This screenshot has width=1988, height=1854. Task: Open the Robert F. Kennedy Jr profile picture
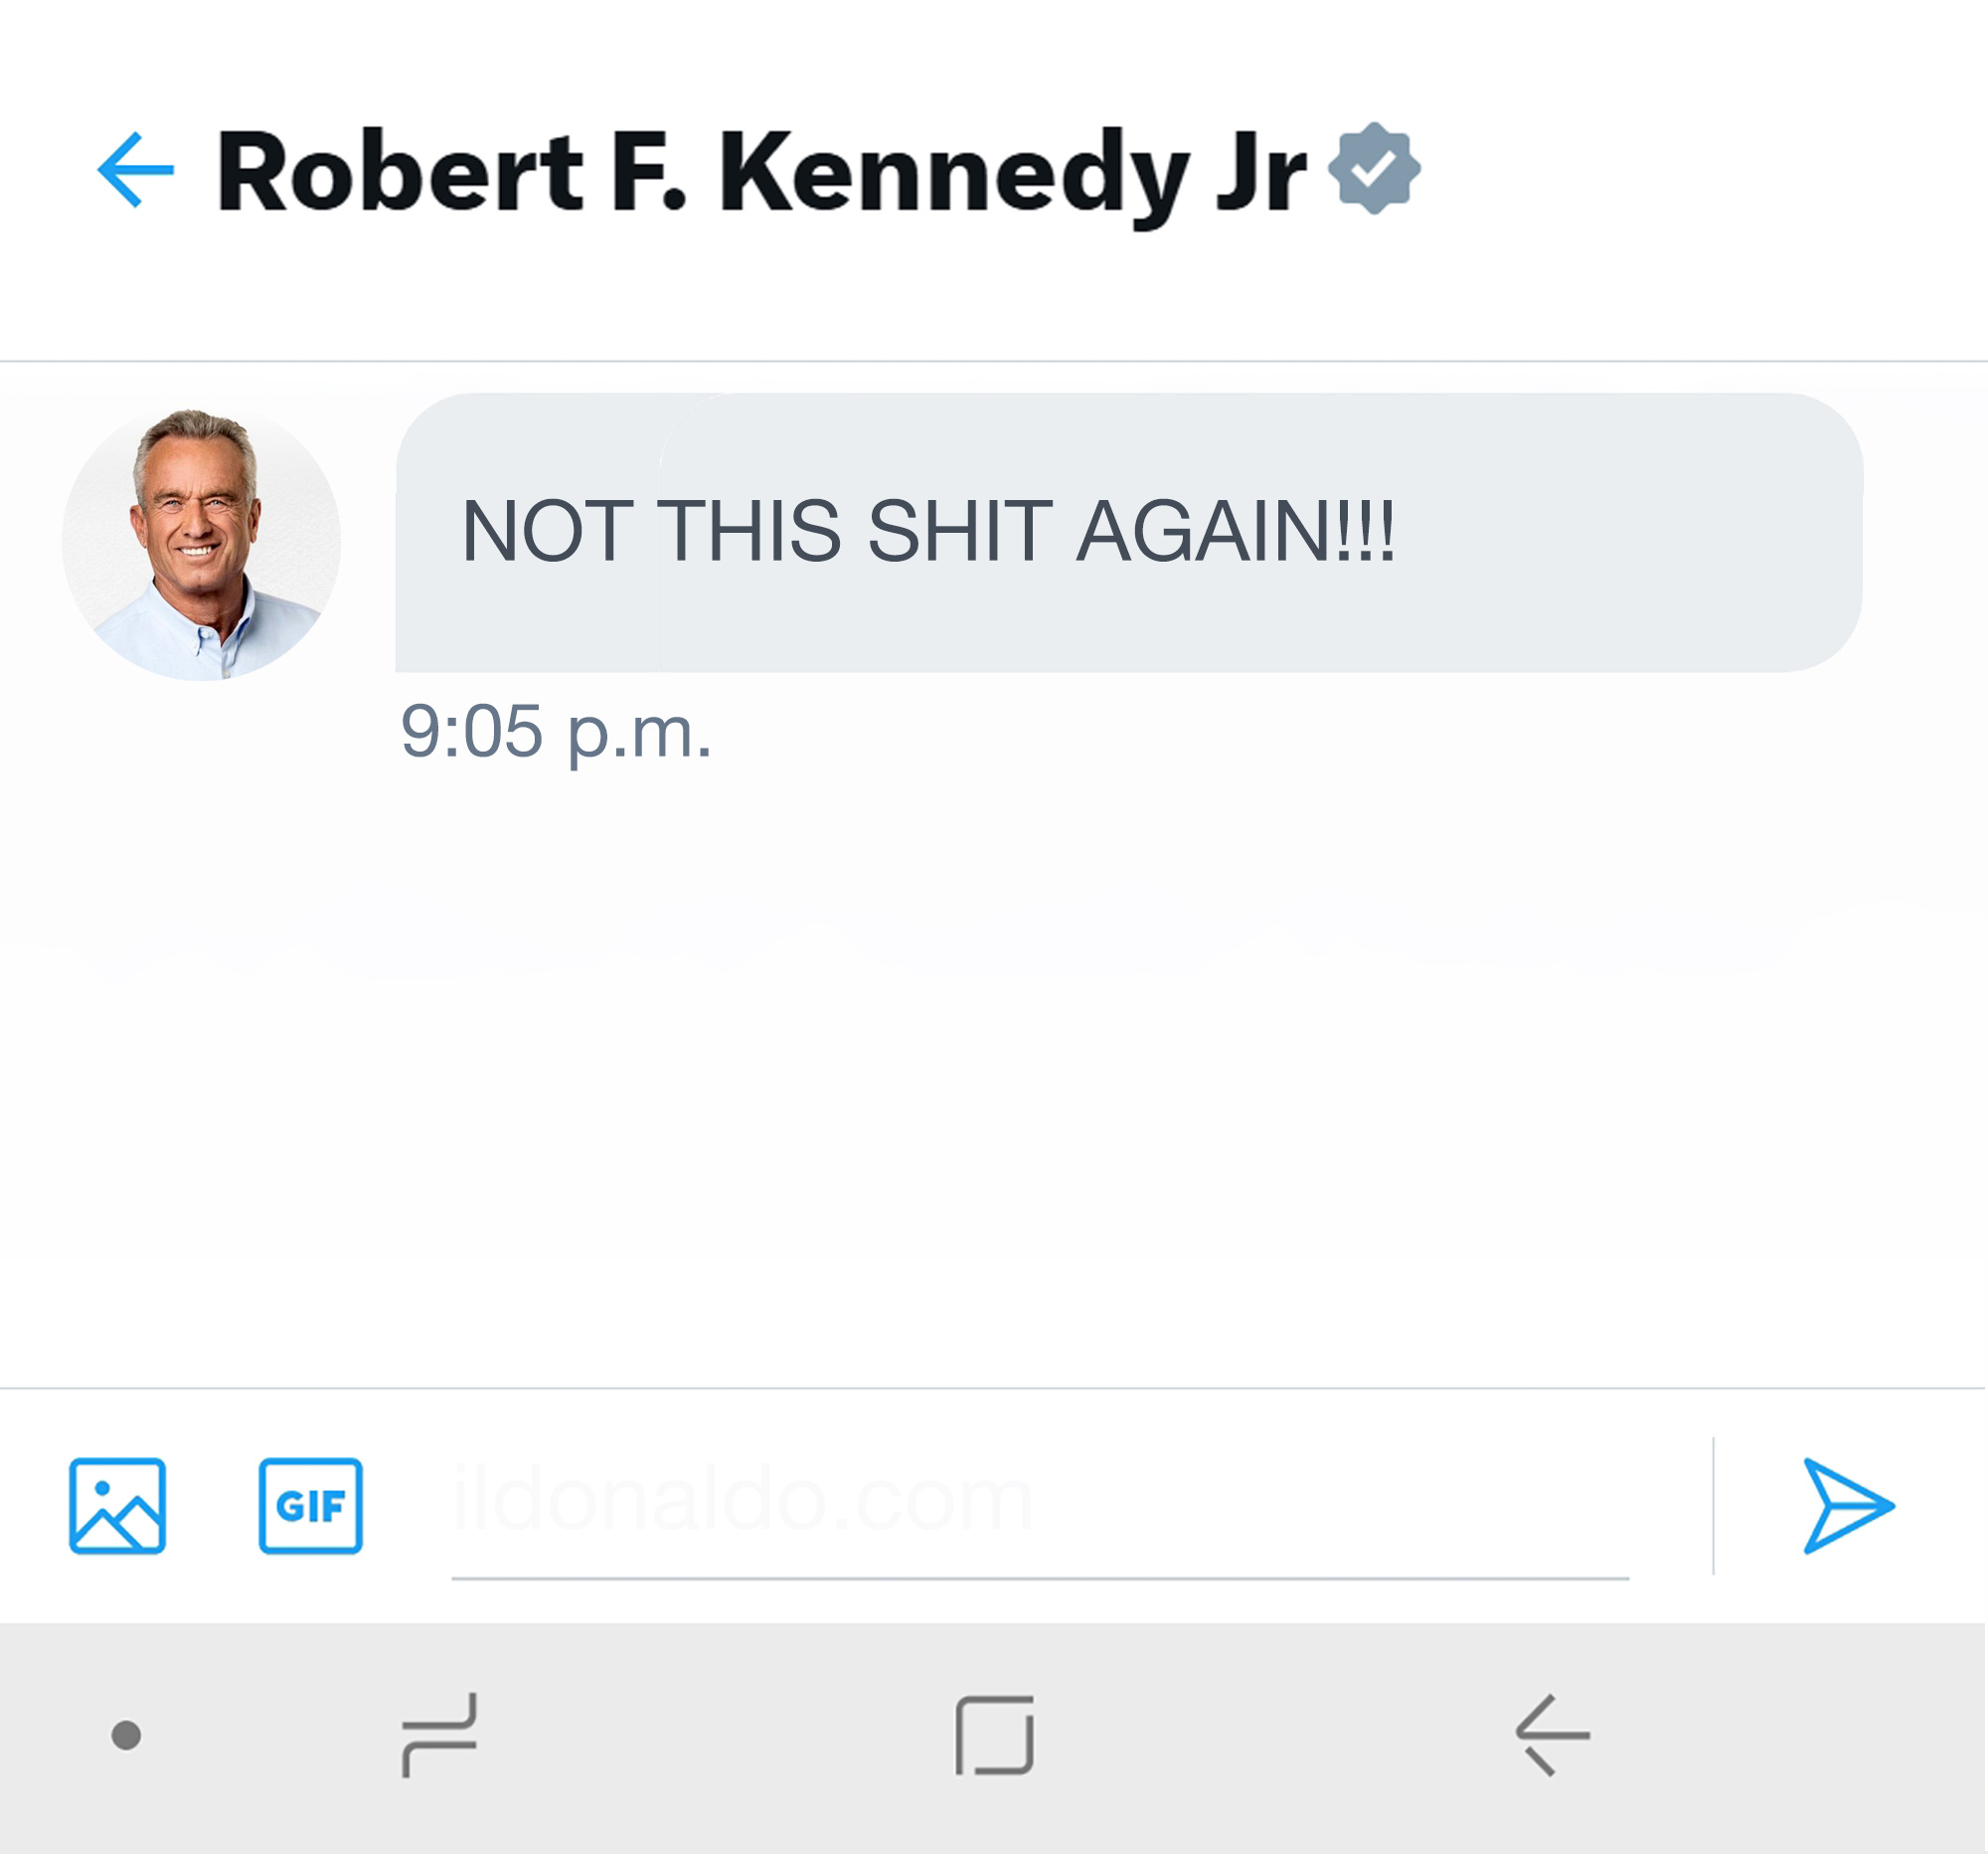pos(201,545)
